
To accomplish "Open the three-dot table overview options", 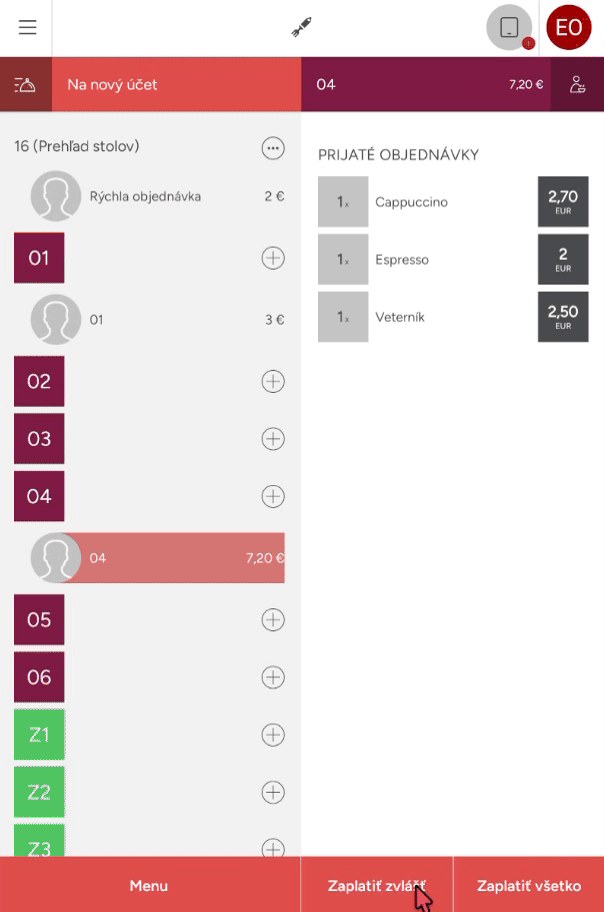I will tap(272, 148).
